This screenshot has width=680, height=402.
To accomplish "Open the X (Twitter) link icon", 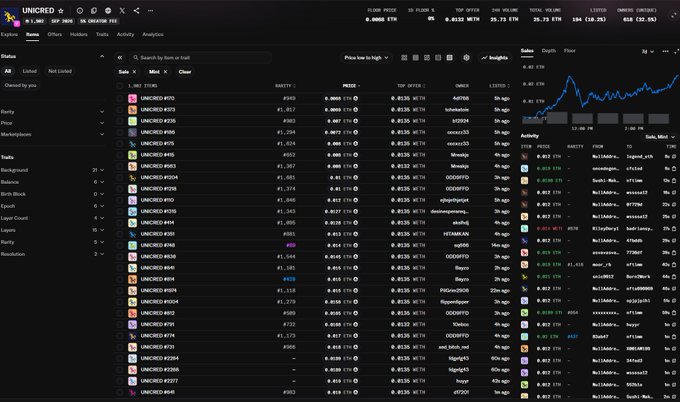I will tap(122, 10).
